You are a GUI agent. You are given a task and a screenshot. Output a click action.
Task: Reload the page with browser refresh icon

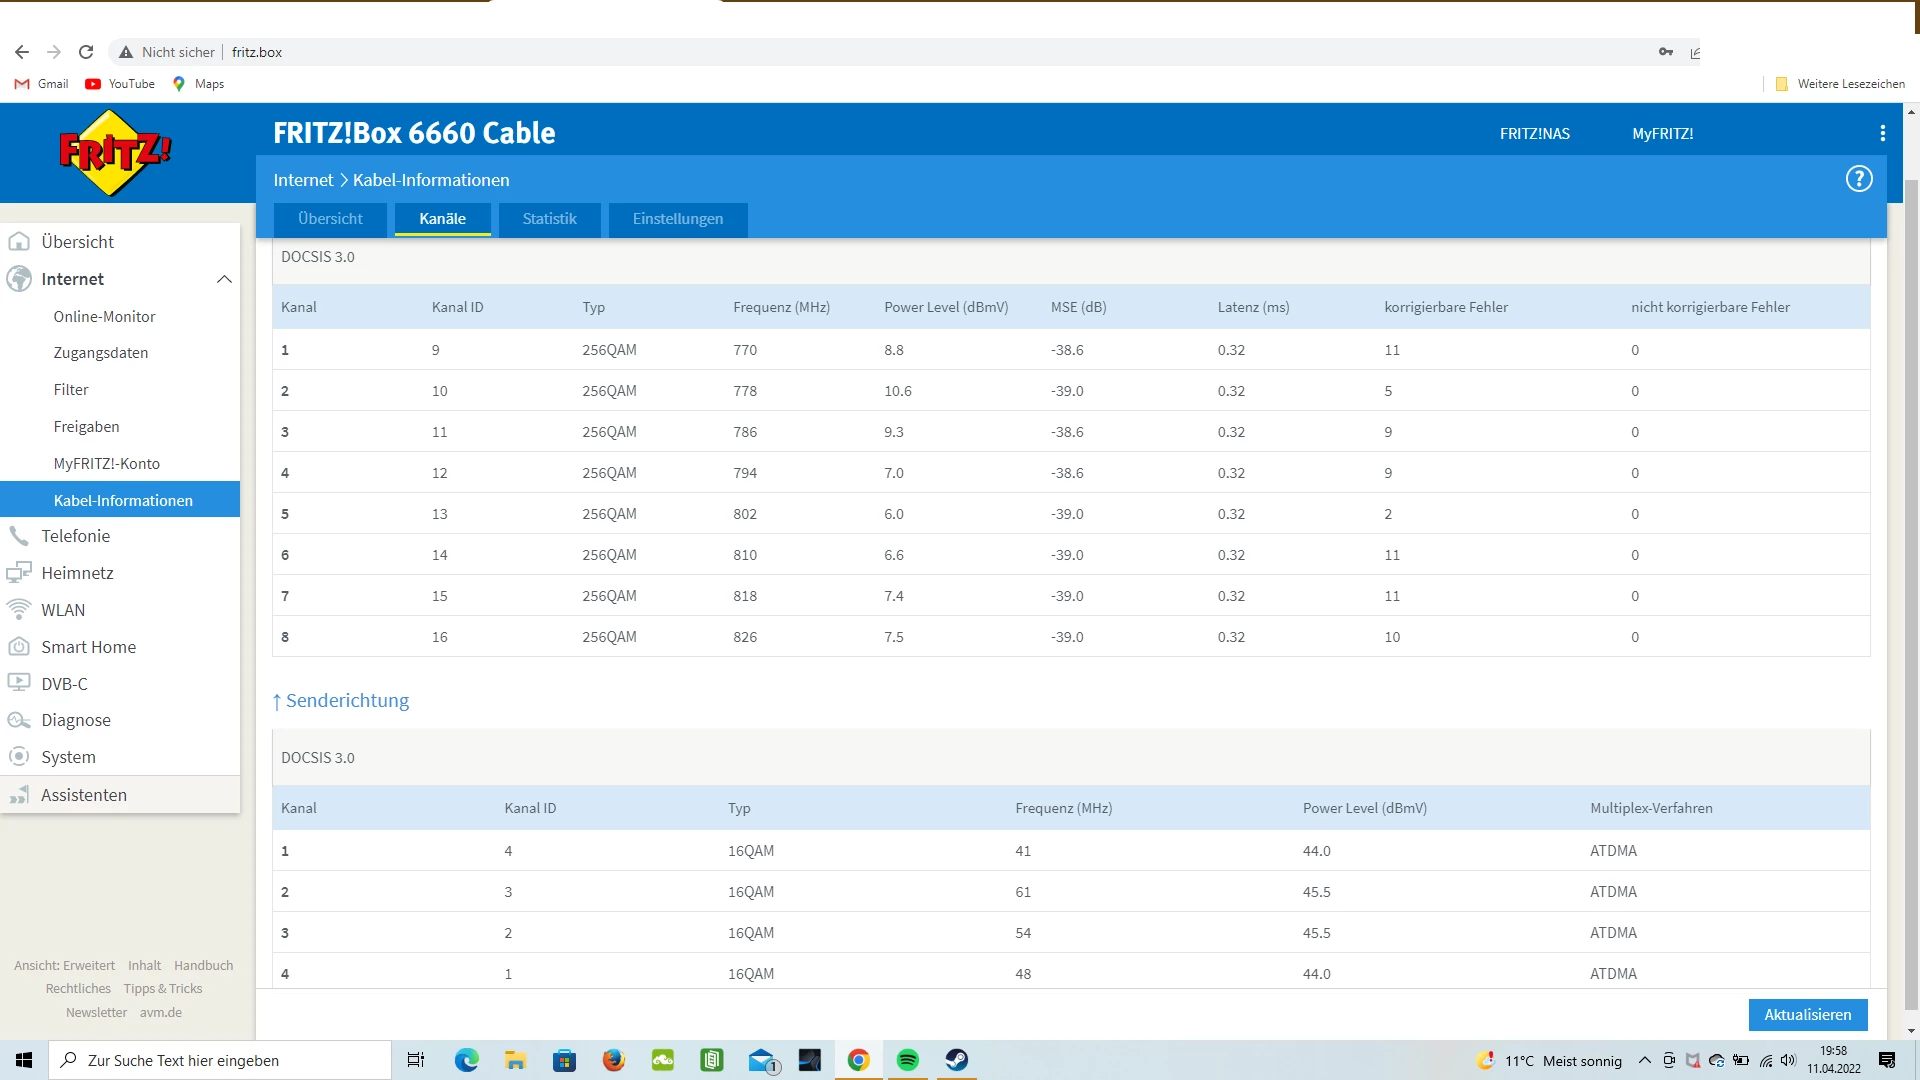(86, 52)
